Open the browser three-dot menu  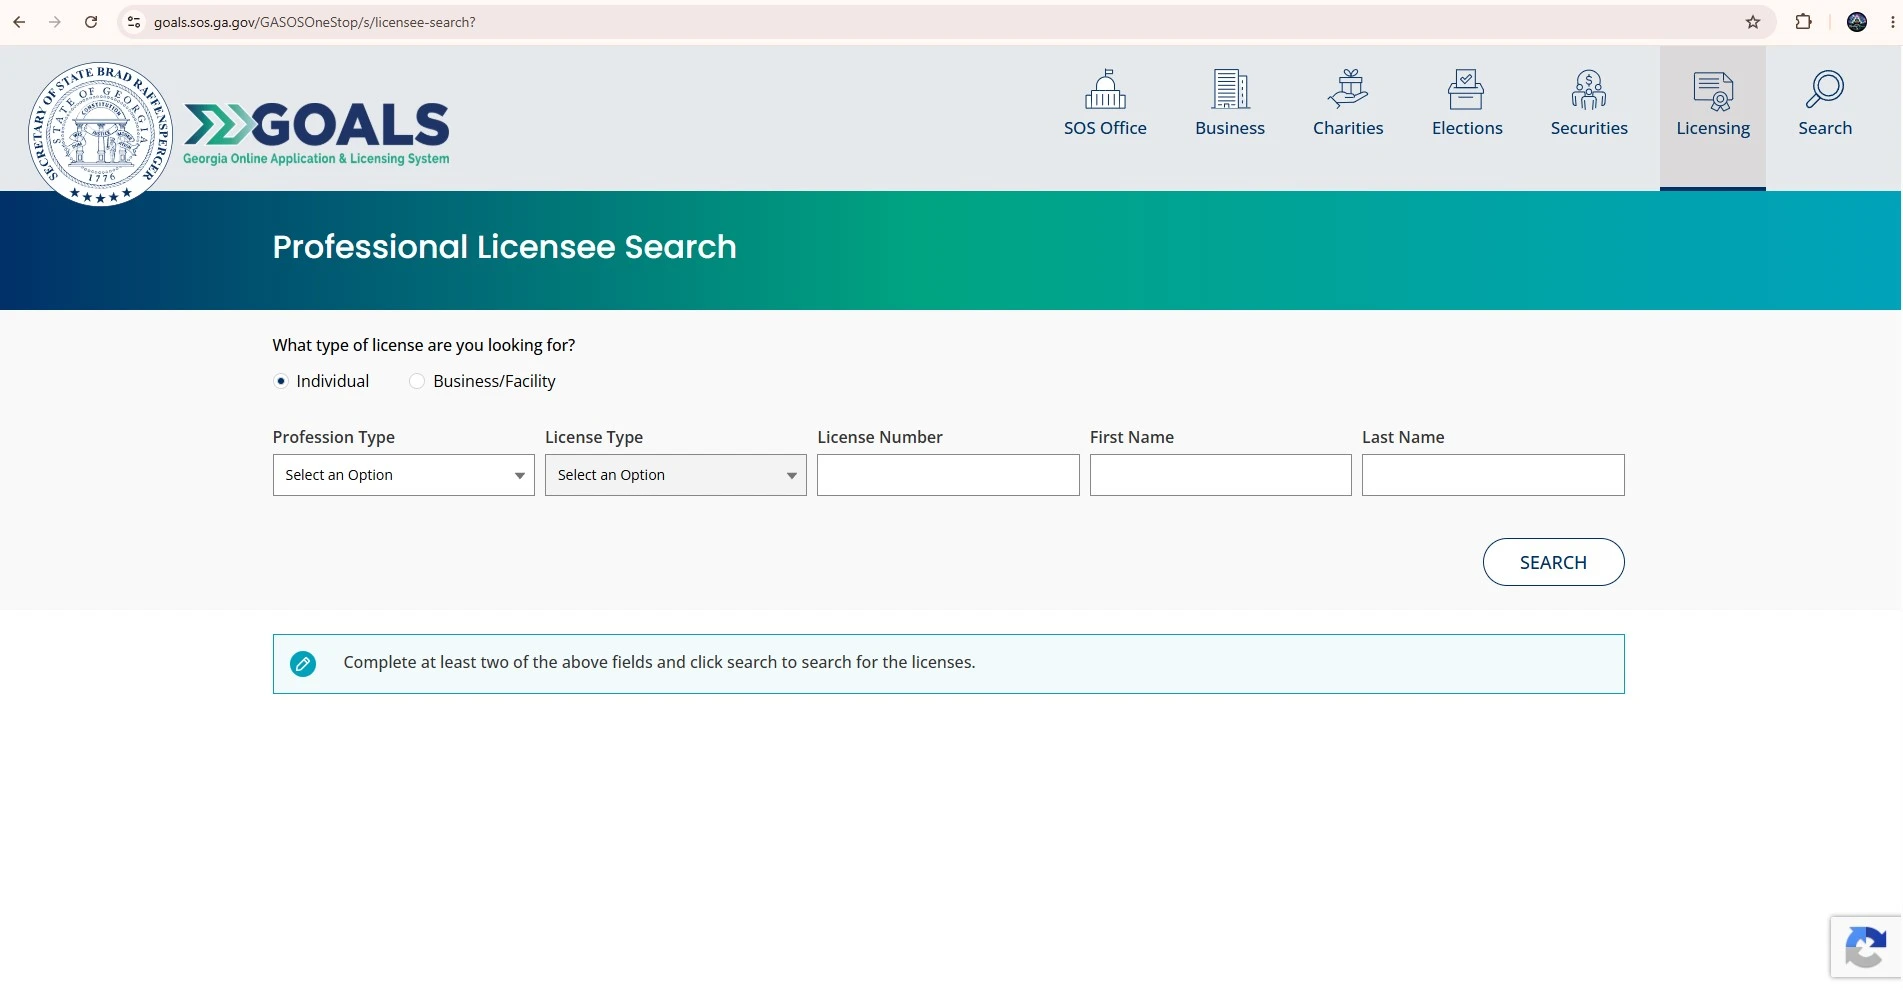[x=1892, y=22]
